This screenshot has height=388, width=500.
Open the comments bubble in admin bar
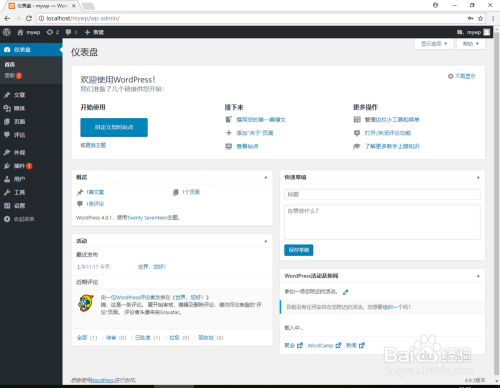(x=72, y=32)
